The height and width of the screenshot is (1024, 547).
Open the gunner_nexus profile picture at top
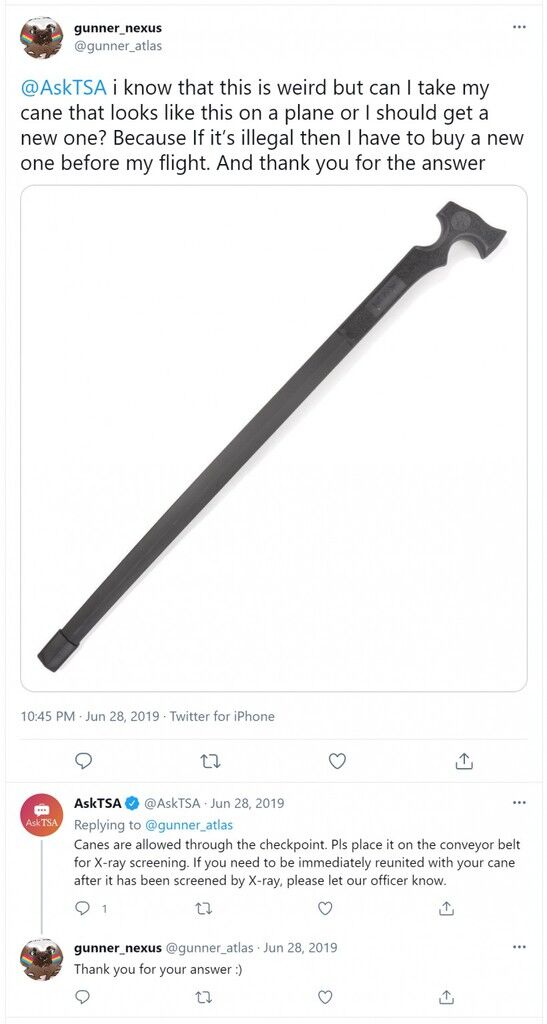tap(42, 37)
